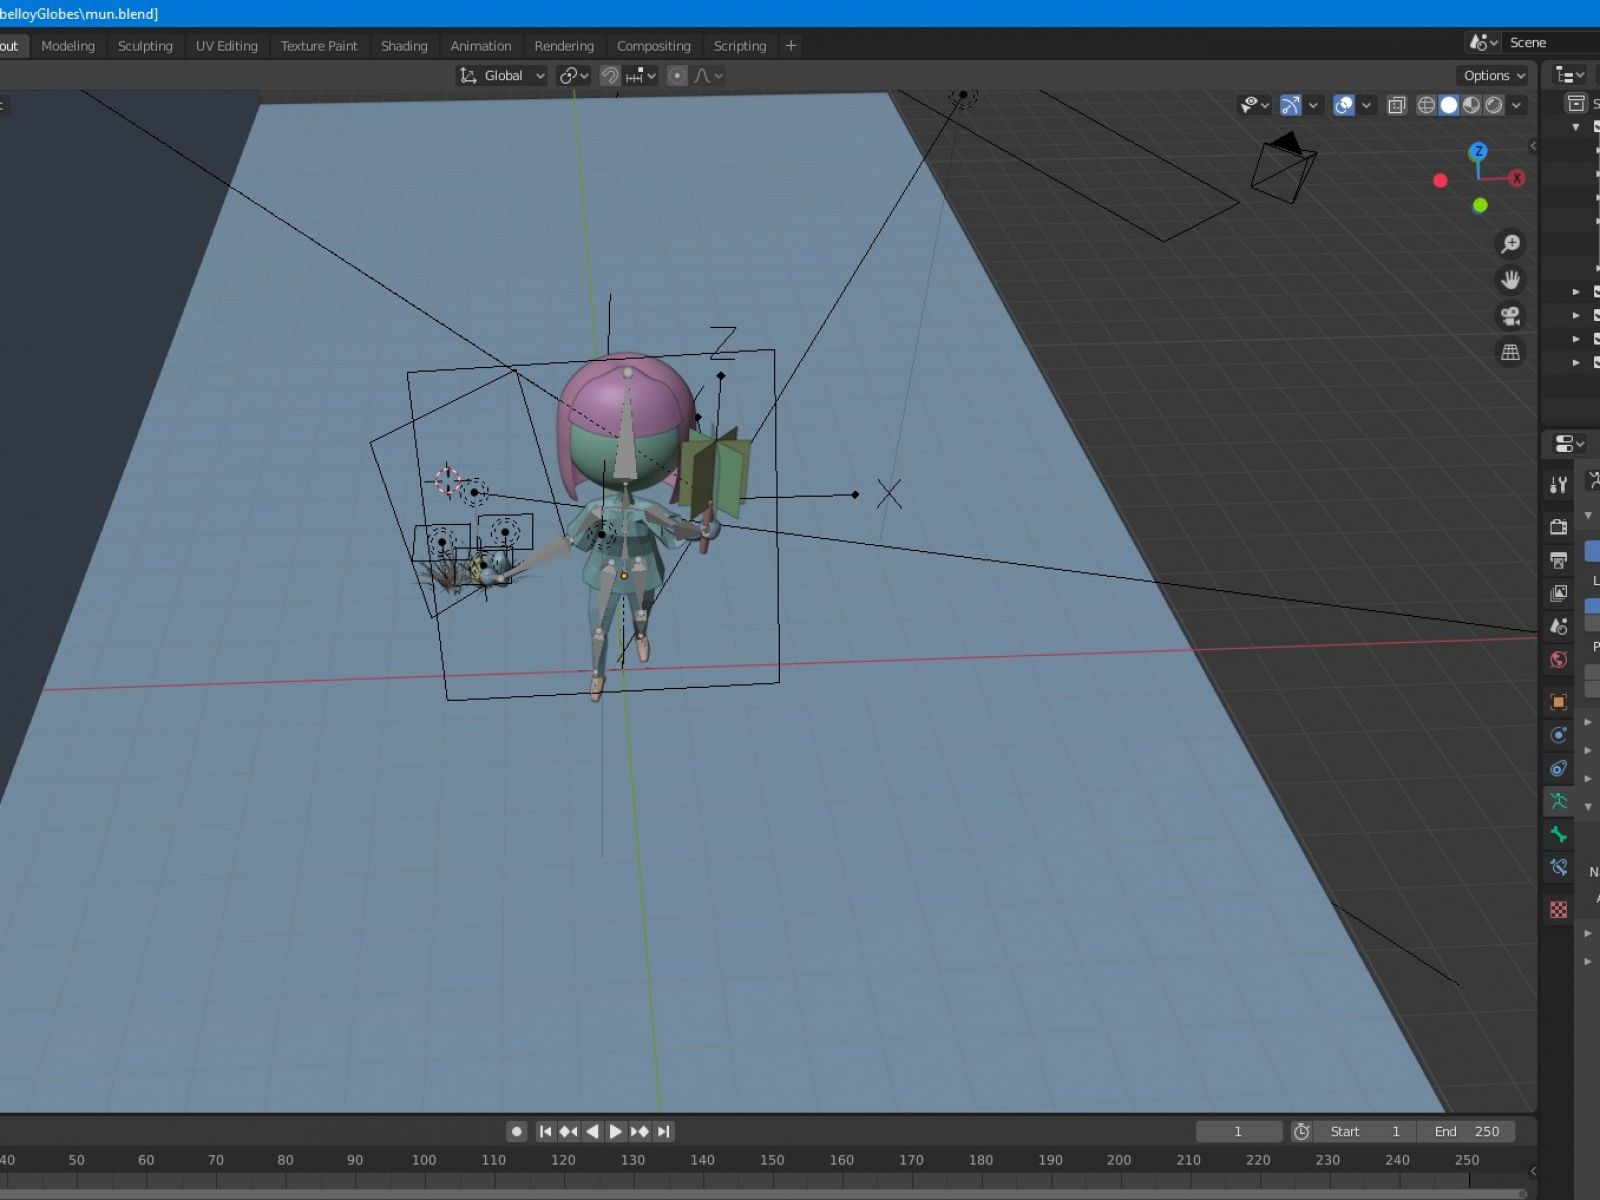This screenshot has height=1200, width=1600.
Task: Toggle X-ray mode in viewport
Action: tap(1397, 105)
